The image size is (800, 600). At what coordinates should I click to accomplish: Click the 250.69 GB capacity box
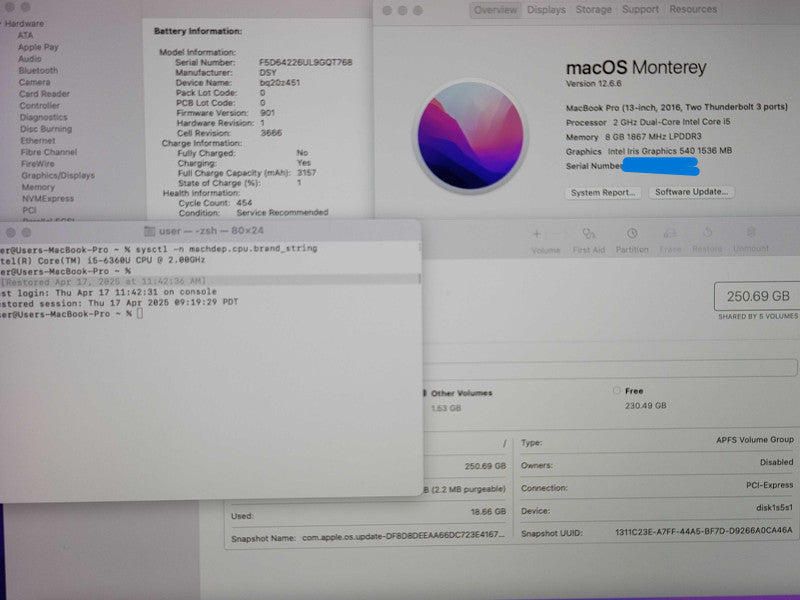tap(758, 296)
